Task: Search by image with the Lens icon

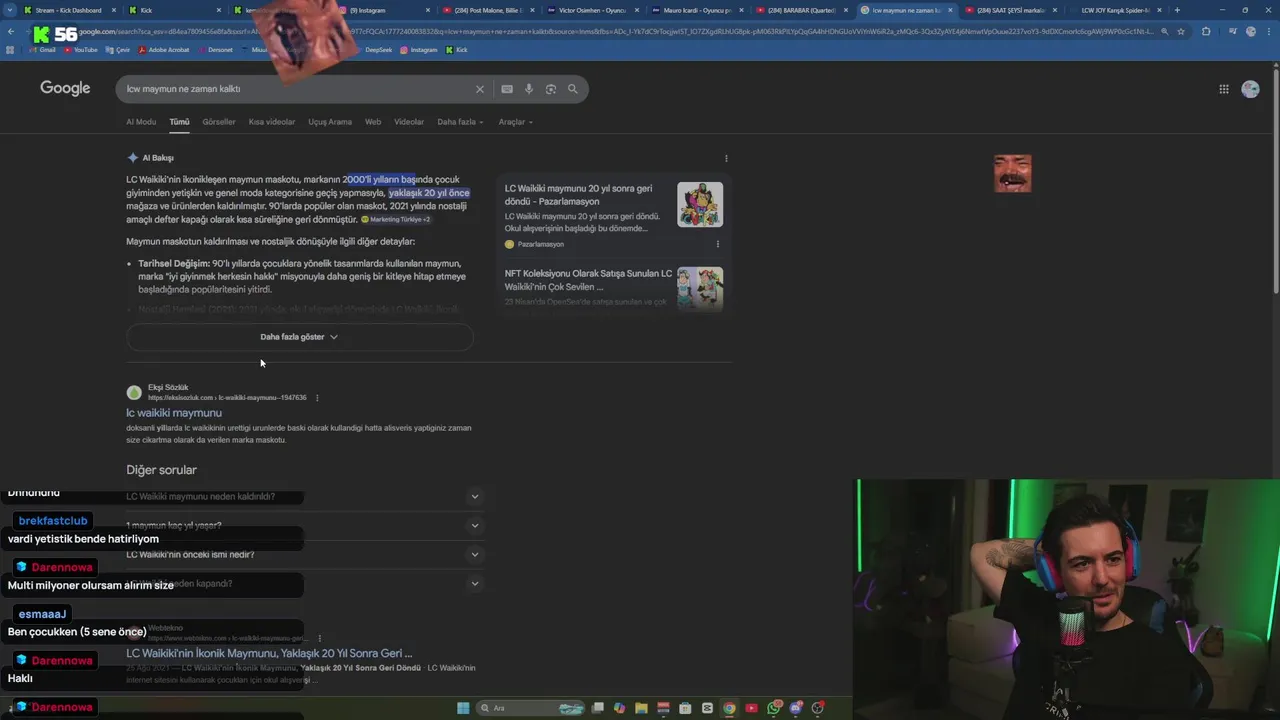Action: point(551,89)
